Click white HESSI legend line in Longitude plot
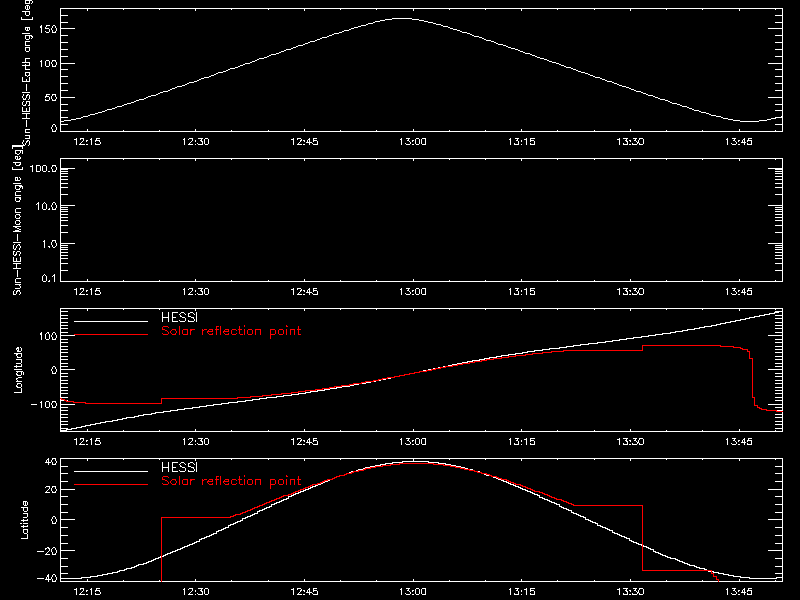This screenshot has width=800, height=600. (111, 321)
